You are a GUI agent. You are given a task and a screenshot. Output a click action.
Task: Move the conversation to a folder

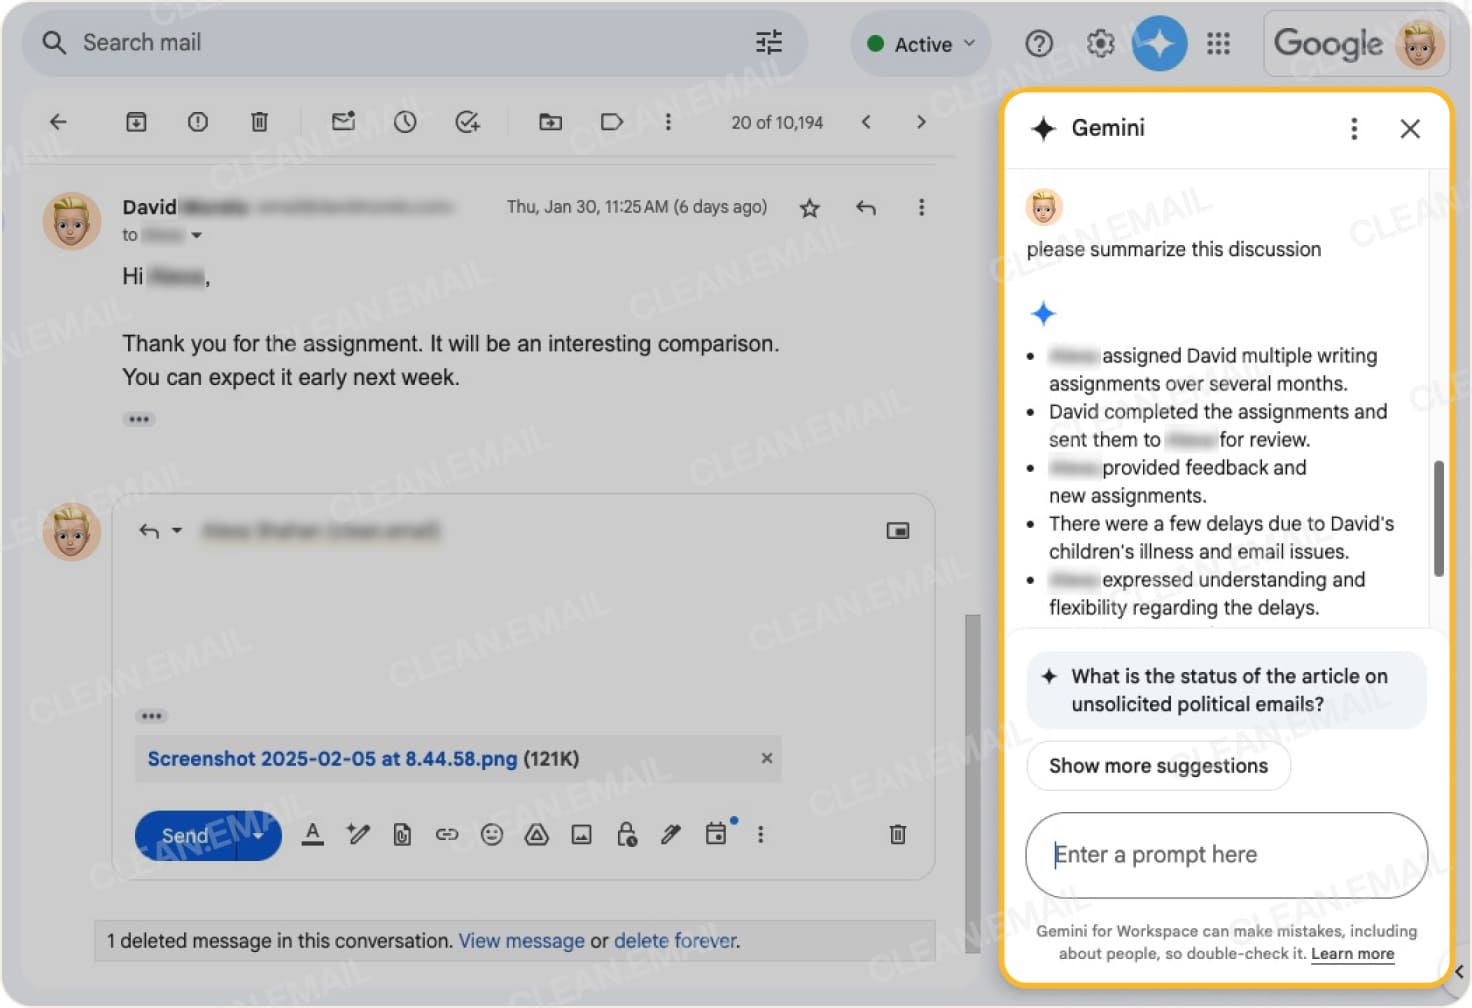click(550, 121)
